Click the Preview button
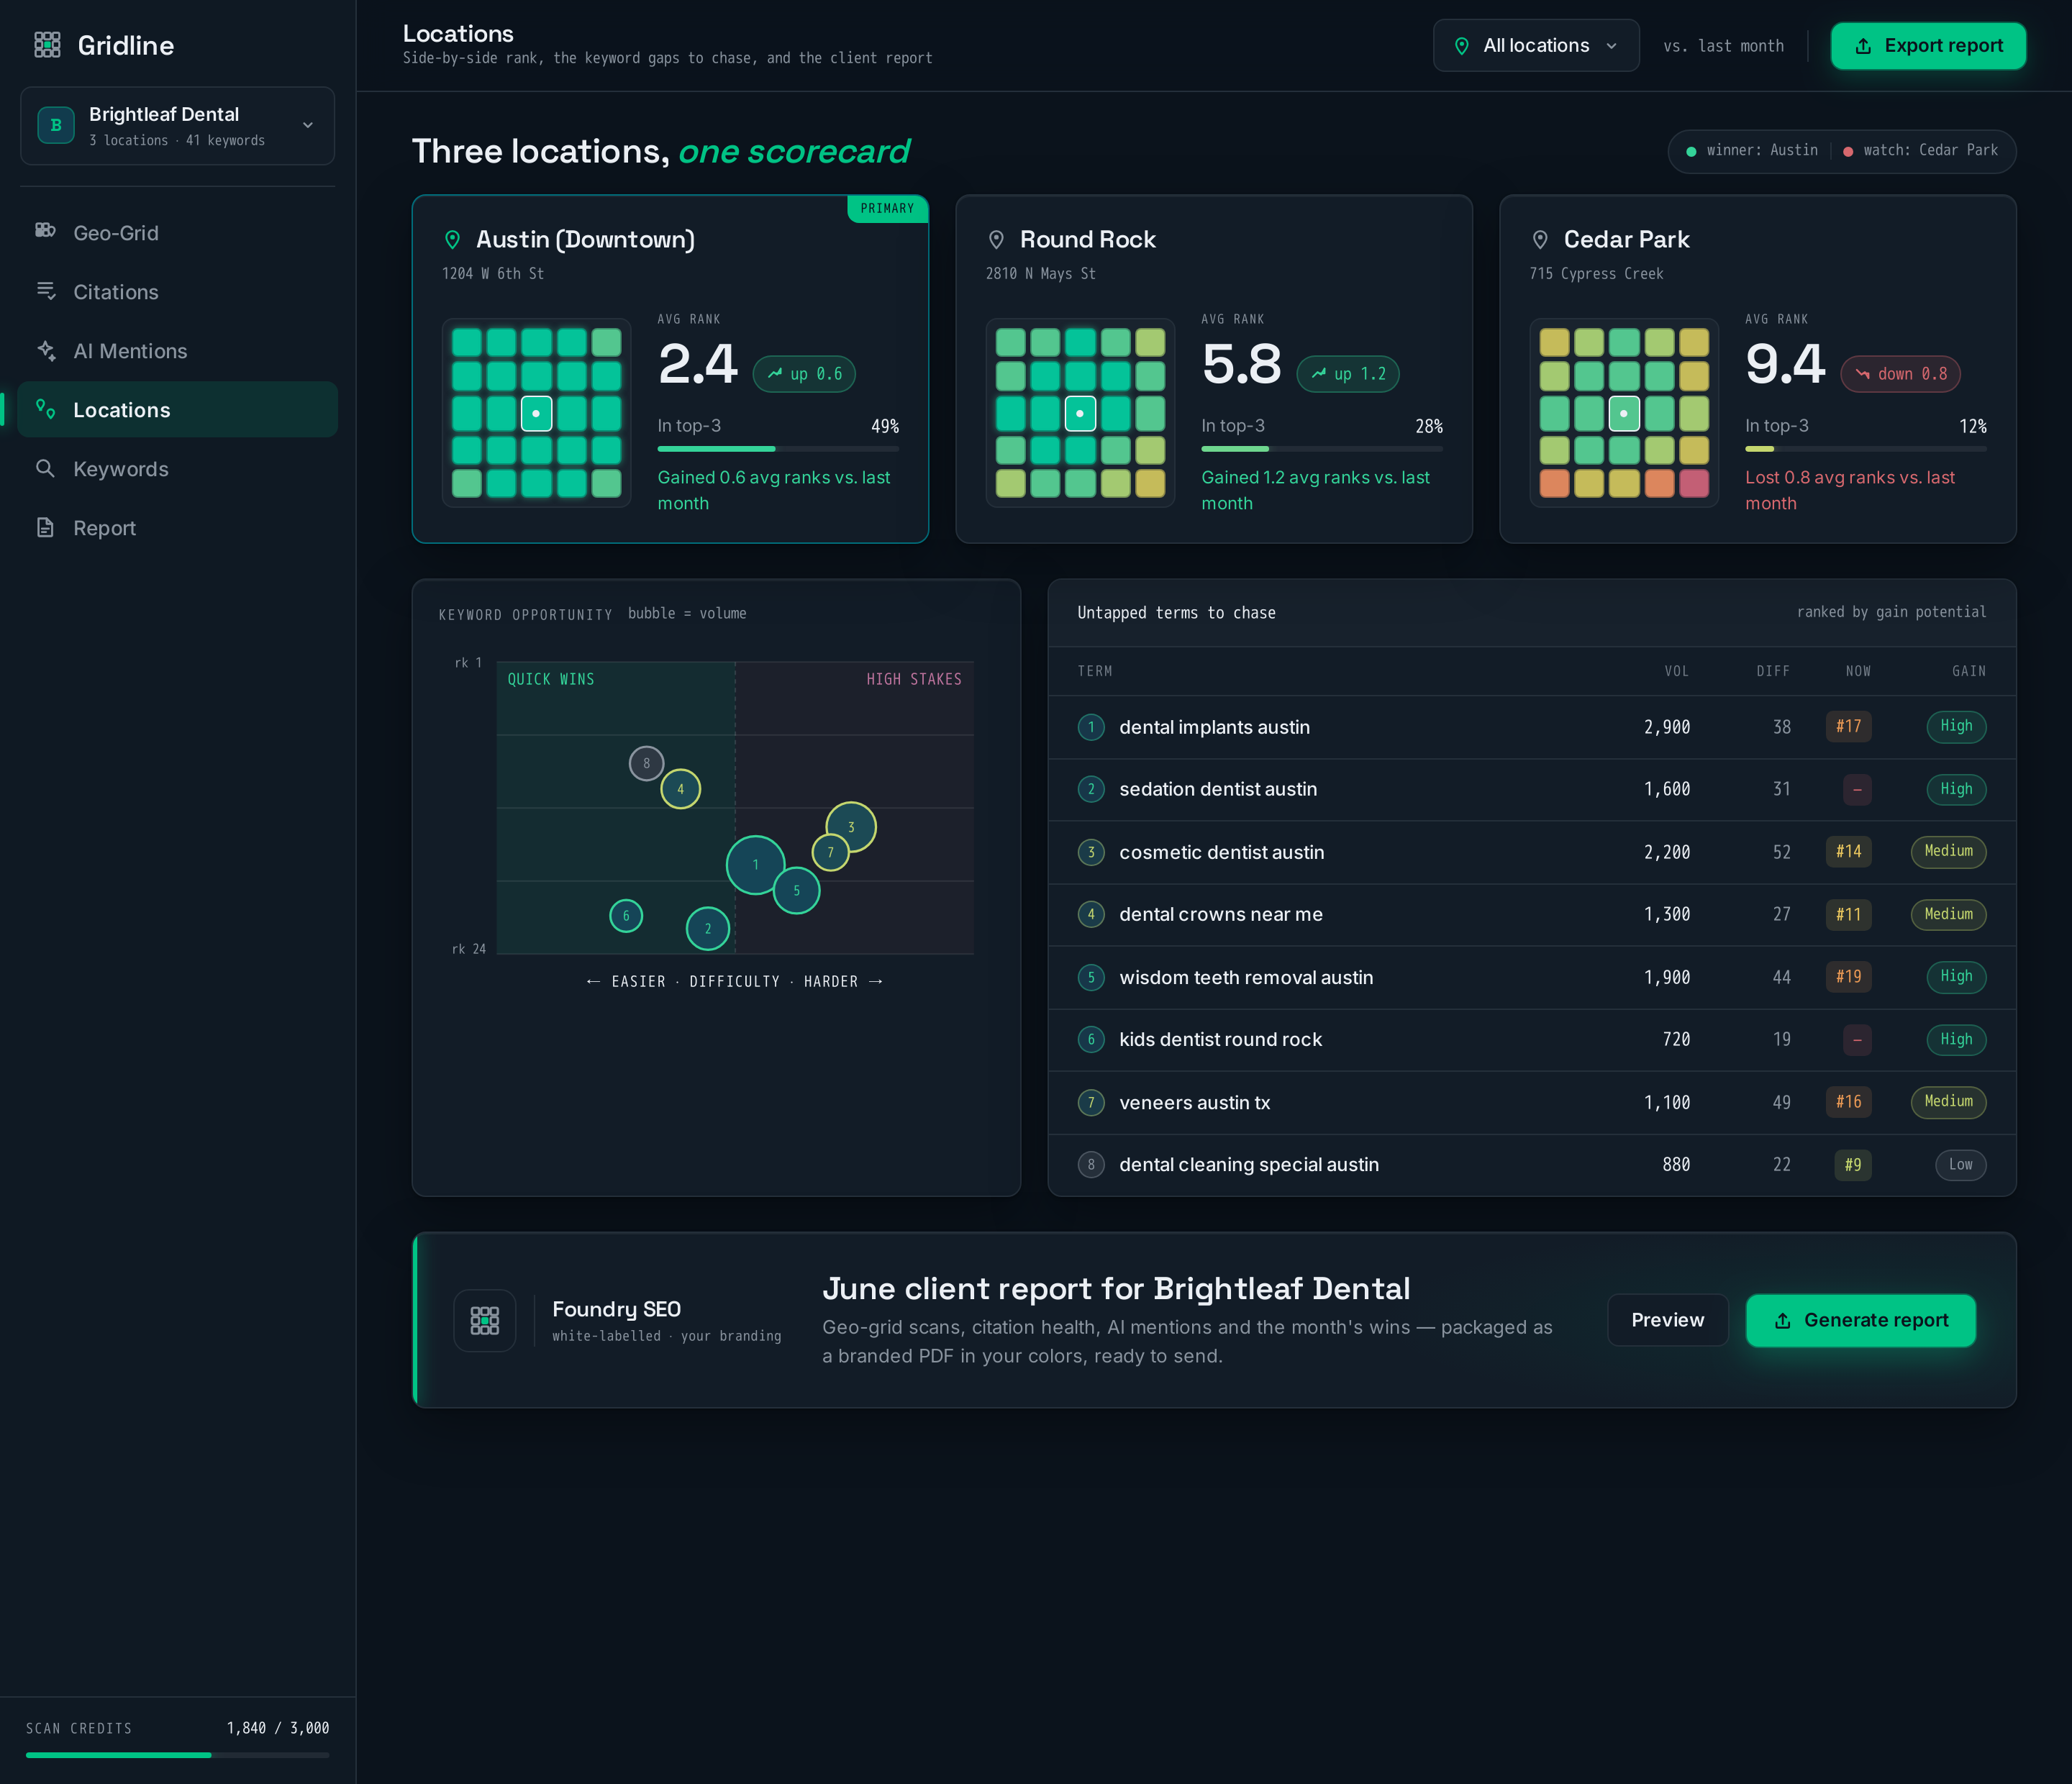This screenshot has height=1784, width=2072. pyautogui.click(x=1667, y=1320)
